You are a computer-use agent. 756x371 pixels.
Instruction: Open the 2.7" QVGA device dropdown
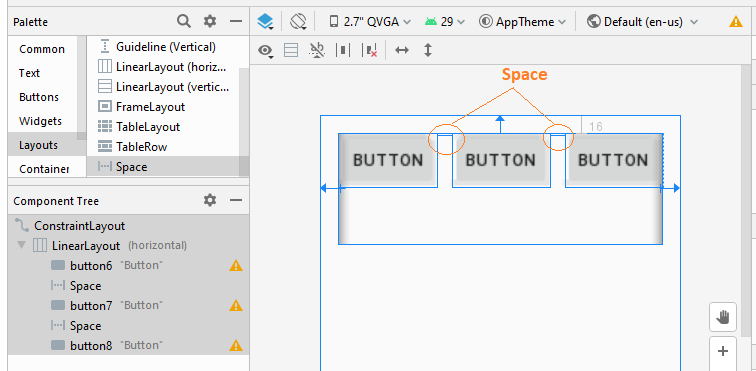point(370,22)
